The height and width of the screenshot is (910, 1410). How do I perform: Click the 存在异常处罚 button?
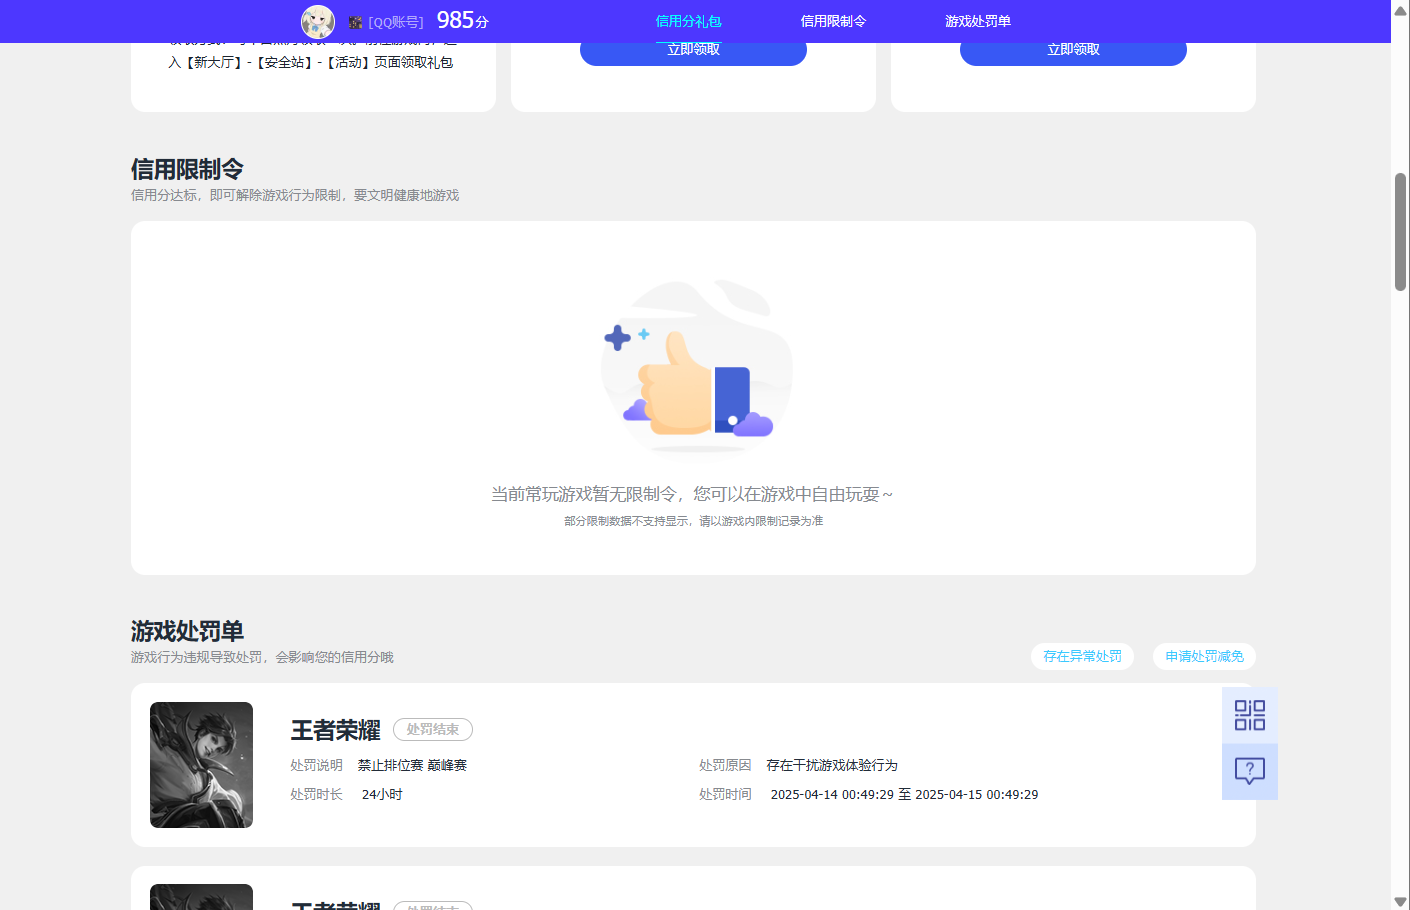1082,656
